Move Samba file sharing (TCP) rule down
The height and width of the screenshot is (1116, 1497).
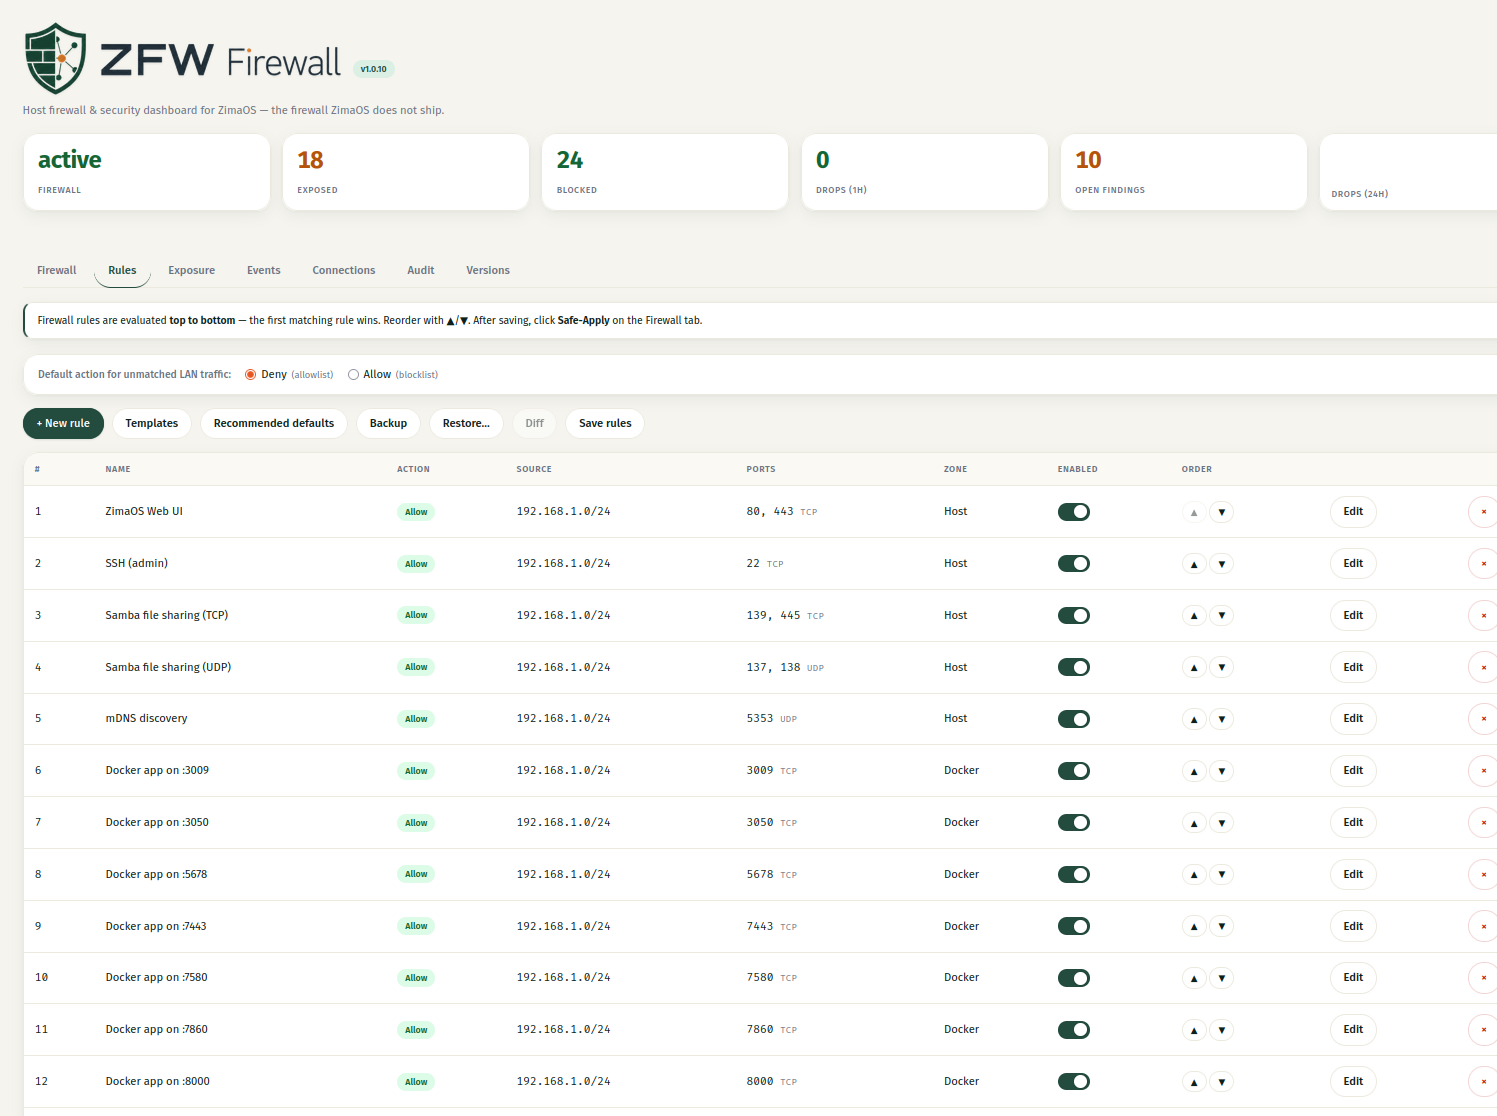coord(1221,615)
